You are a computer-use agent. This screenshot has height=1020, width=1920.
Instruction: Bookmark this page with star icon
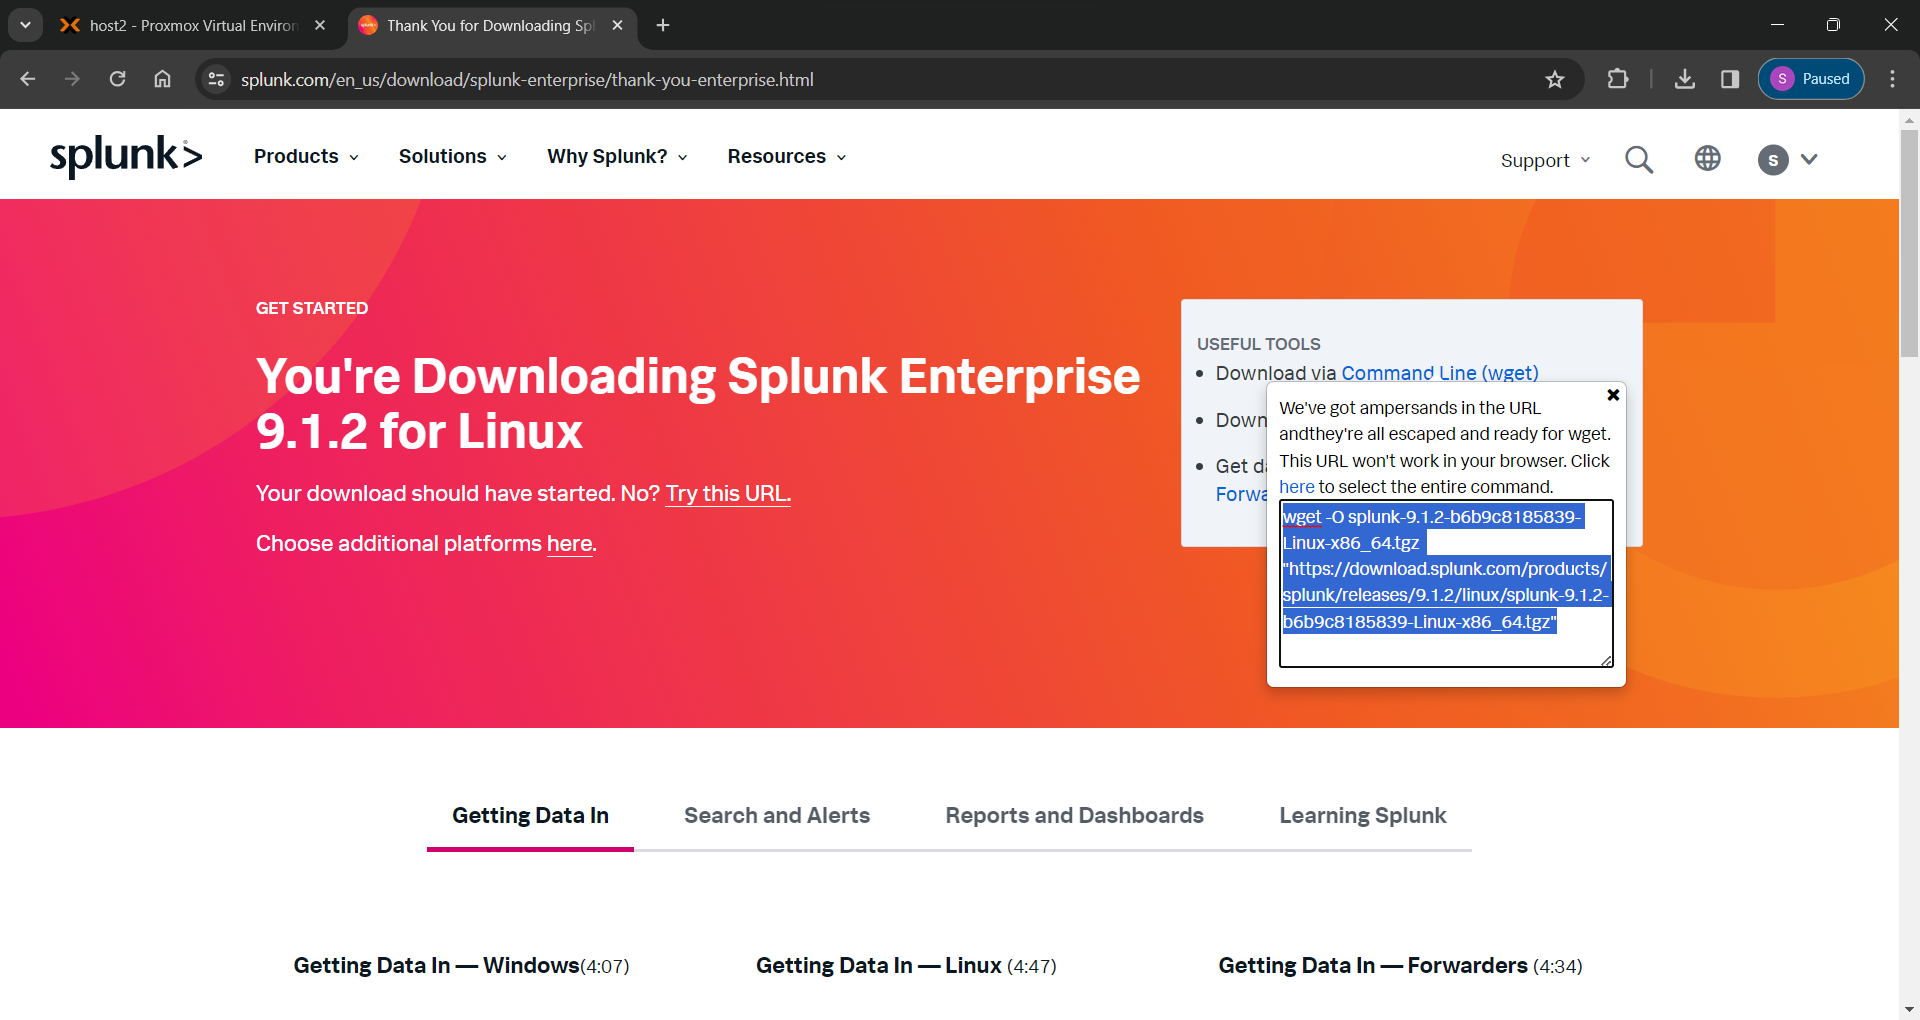coord(1554,79)
